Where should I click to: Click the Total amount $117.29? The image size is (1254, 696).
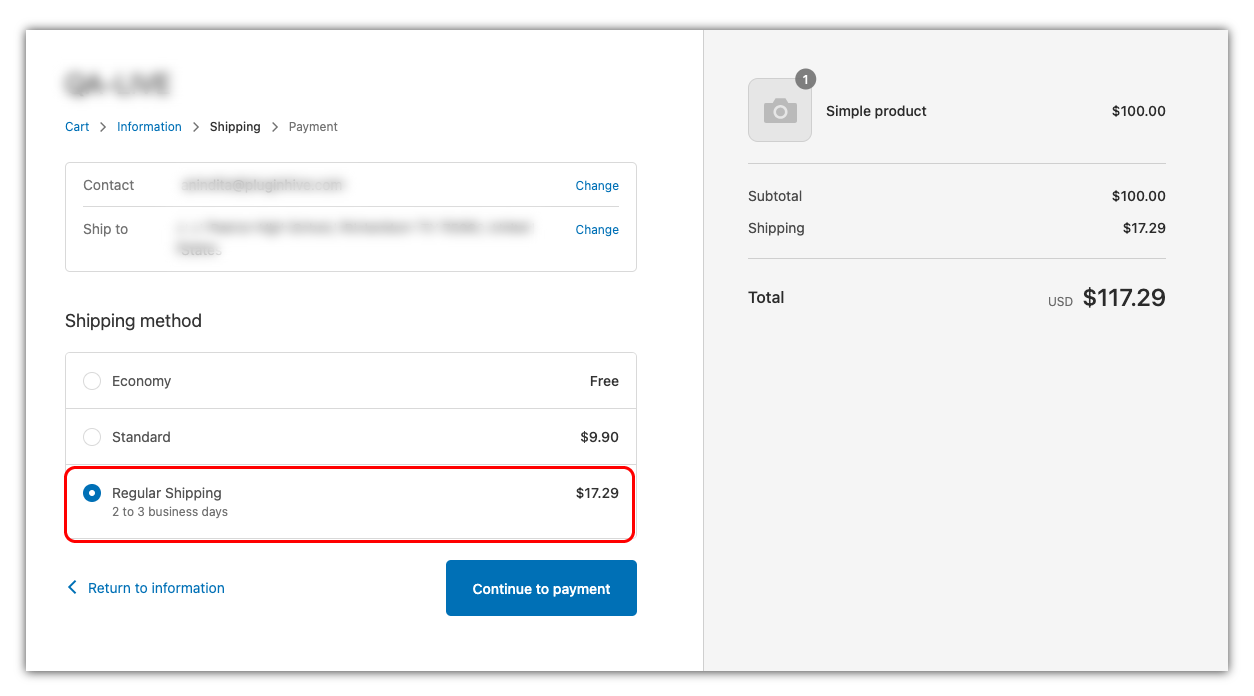pyautogui.click(x=1124, y=298)
